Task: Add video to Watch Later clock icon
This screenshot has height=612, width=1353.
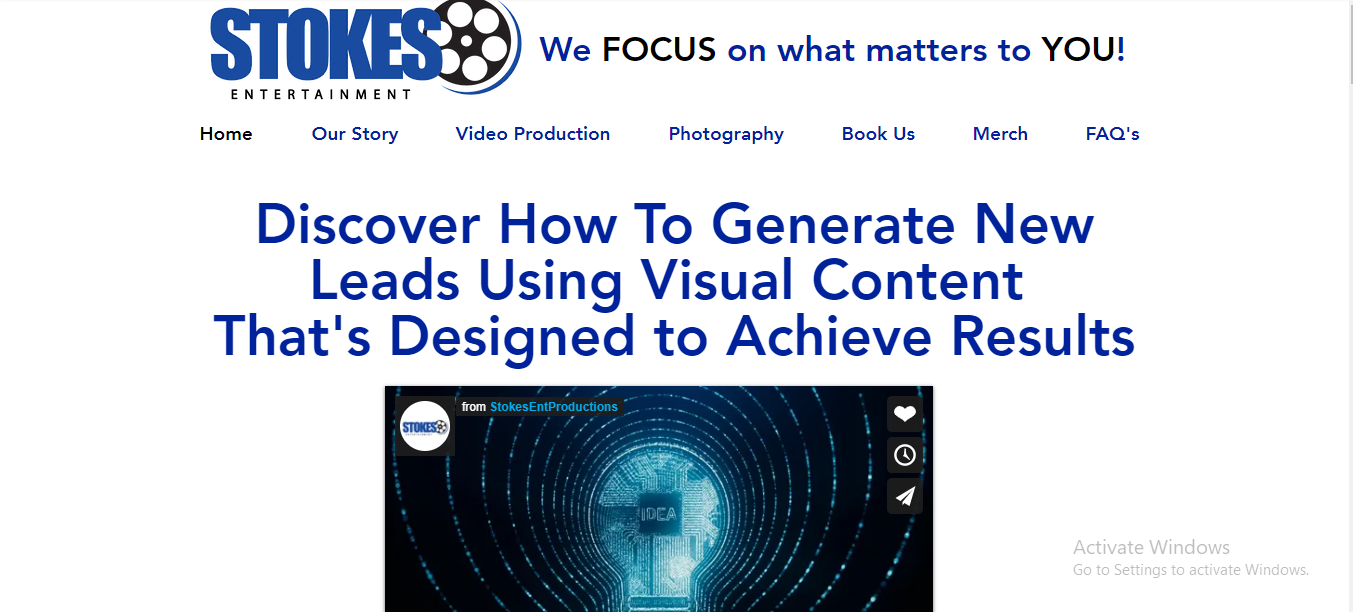Action: (905, 455)
